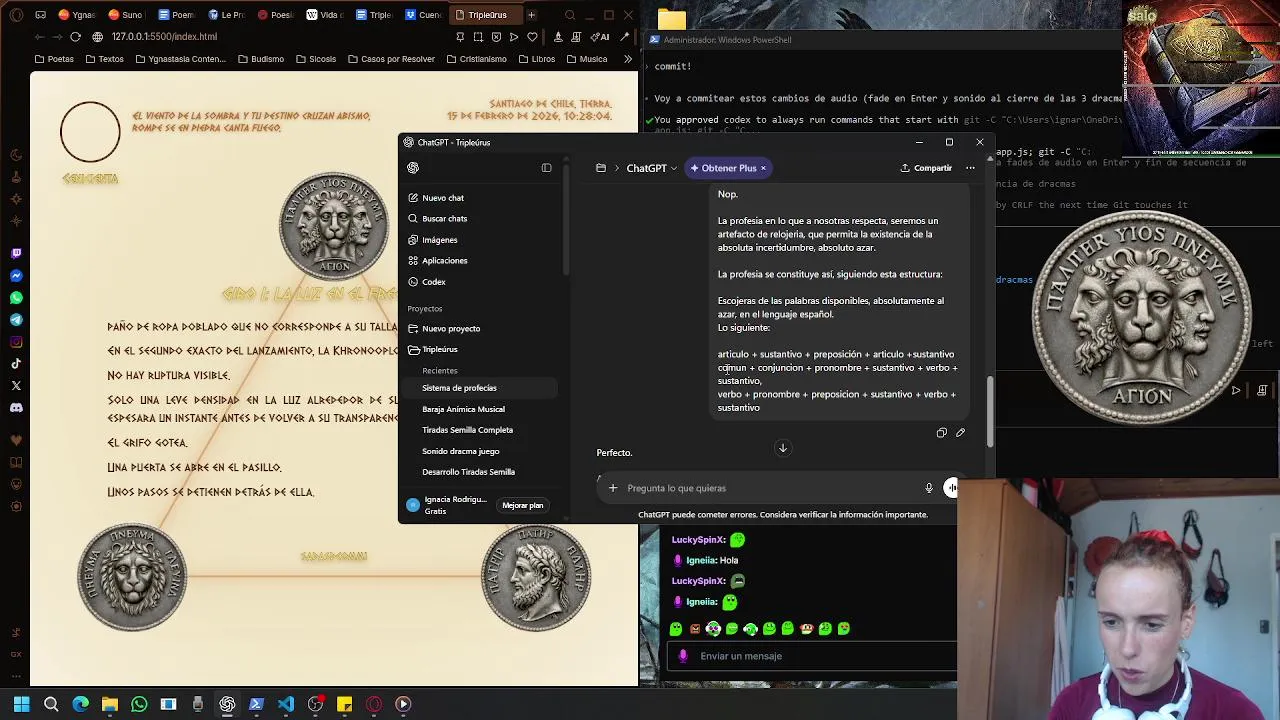Screen dimensions: 1280x720
Task: Open the ChatGPT model selector dropdown
Action: tap(651, 168)
